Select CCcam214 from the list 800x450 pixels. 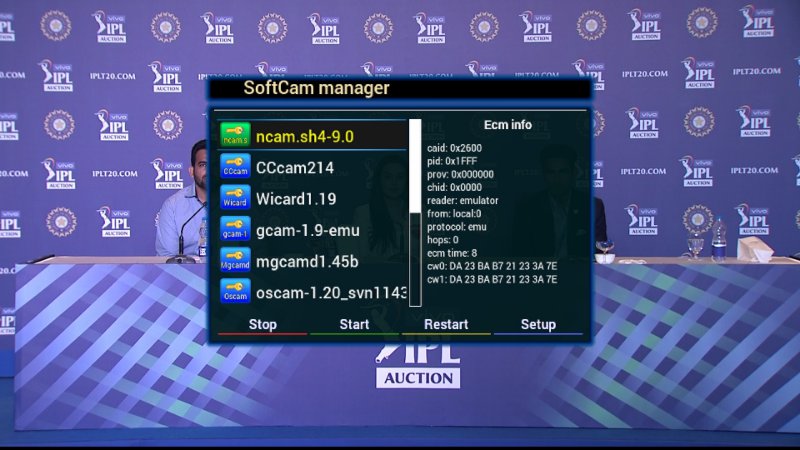(312, 167)
